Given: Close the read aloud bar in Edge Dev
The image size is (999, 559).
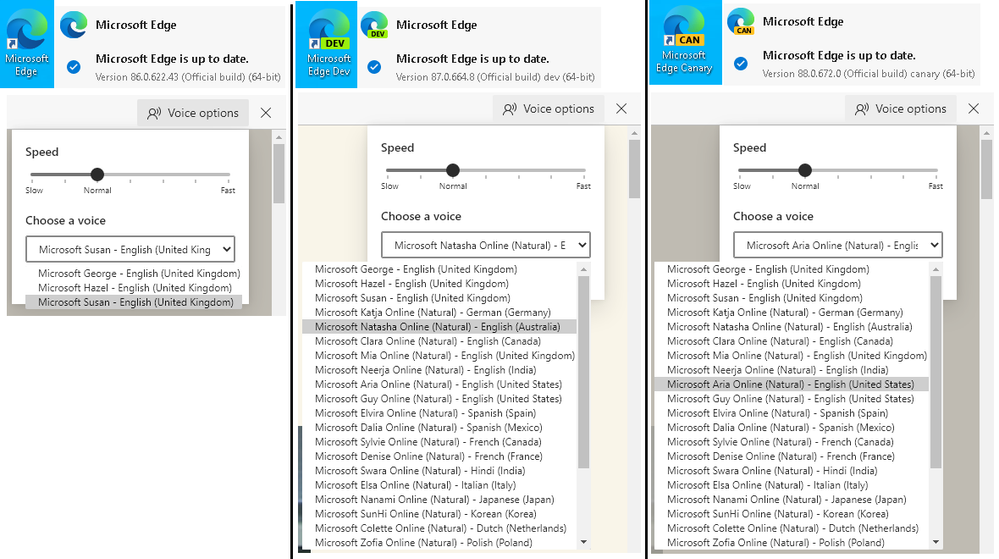Looking at the screenshot, I should (x=622, y=109).
